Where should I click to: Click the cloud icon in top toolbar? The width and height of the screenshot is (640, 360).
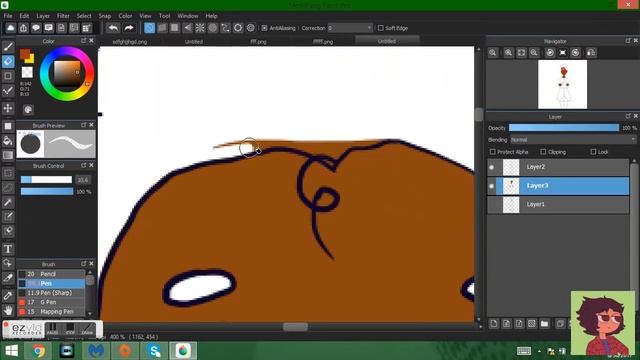pos(11,28)
